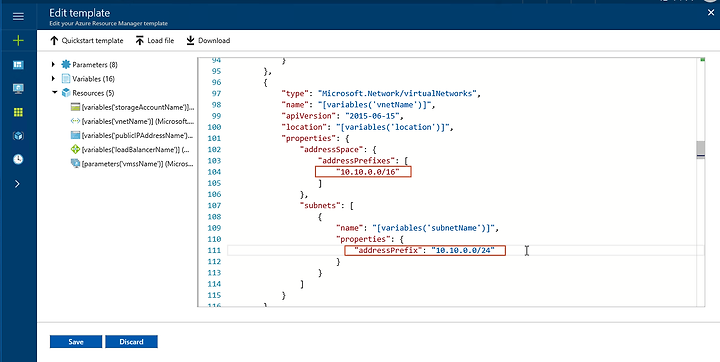Image resolution: width=720 pixels, height=362 pixels.
Task: Click the VM scale set resource icon
Action: pyautogui.click(x=75, y=164)
